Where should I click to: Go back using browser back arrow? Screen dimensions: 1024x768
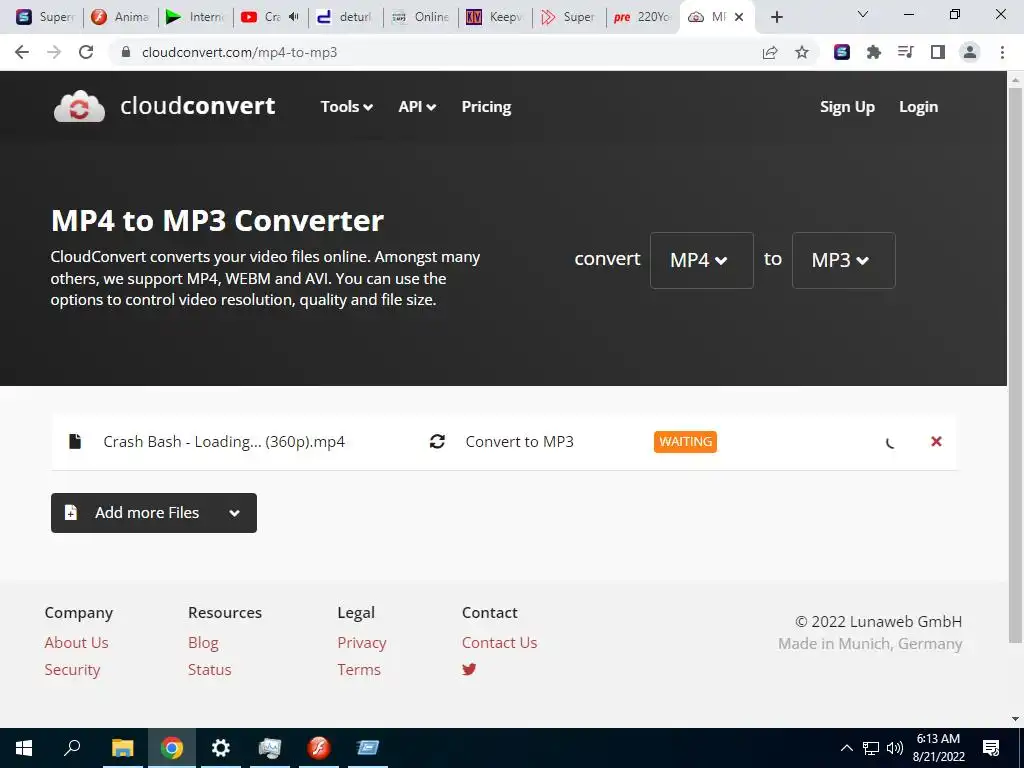[x=22, y=52]
